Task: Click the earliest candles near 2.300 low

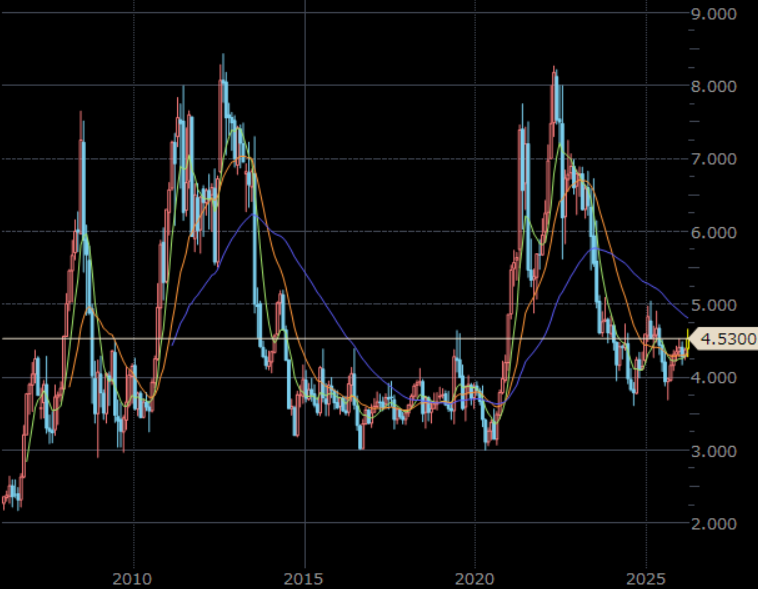Action: pos(10,497)
